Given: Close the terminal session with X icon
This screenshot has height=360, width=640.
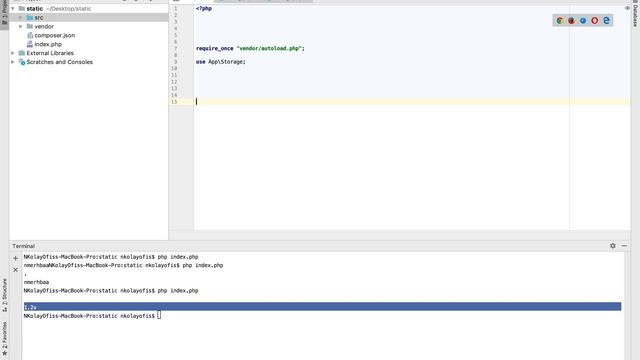Looking at the screenshot, I should 16,270.
